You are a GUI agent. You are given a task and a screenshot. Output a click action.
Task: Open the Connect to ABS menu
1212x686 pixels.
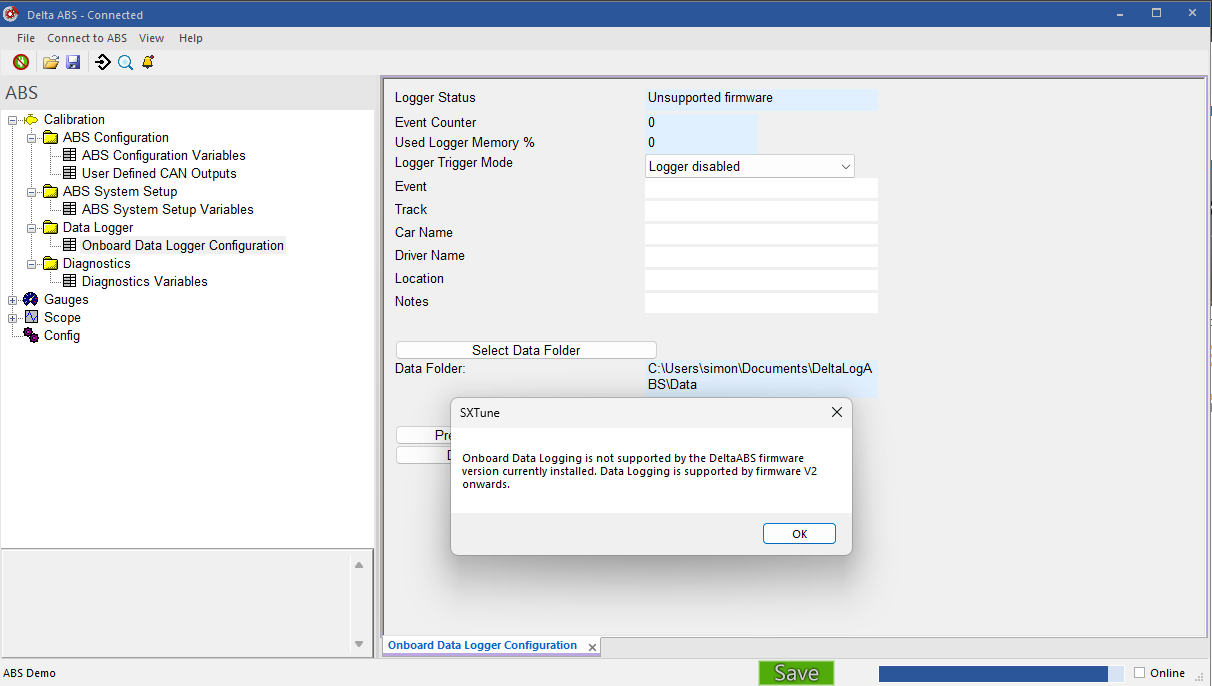tap(87, 38)
